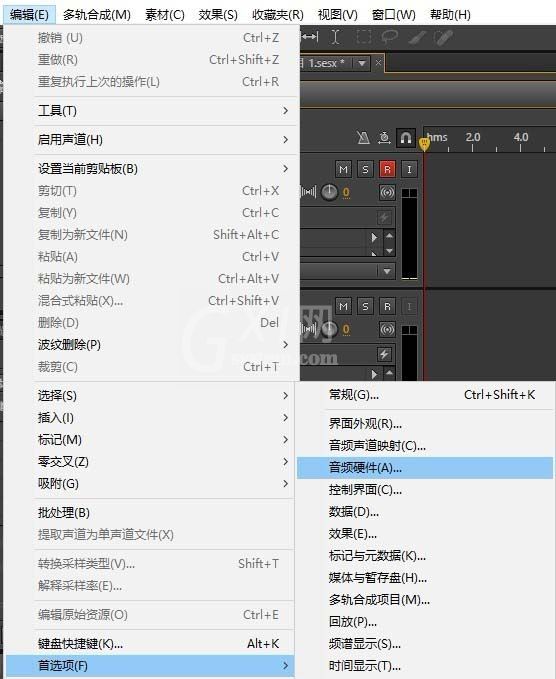The image size is (556, 679).
Task: Open the 视图(V) menu
Action: click(337, 15)
